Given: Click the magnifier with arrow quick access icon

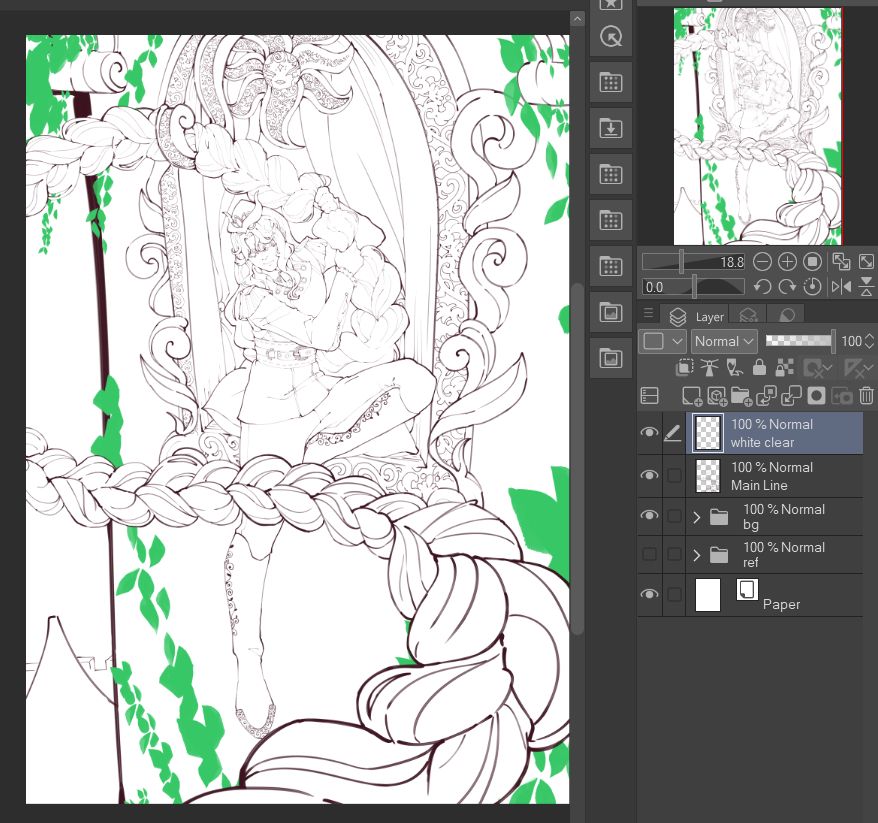Looking at the screenshot, I should pos(610,36).
